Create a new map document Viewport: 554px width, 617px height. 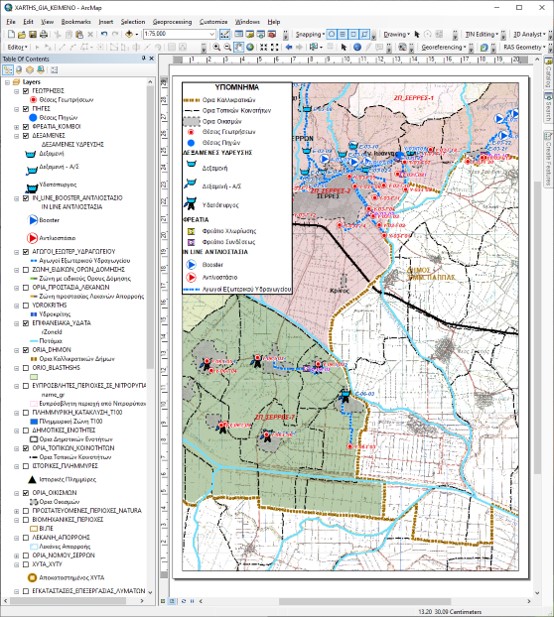coord(11,35)
